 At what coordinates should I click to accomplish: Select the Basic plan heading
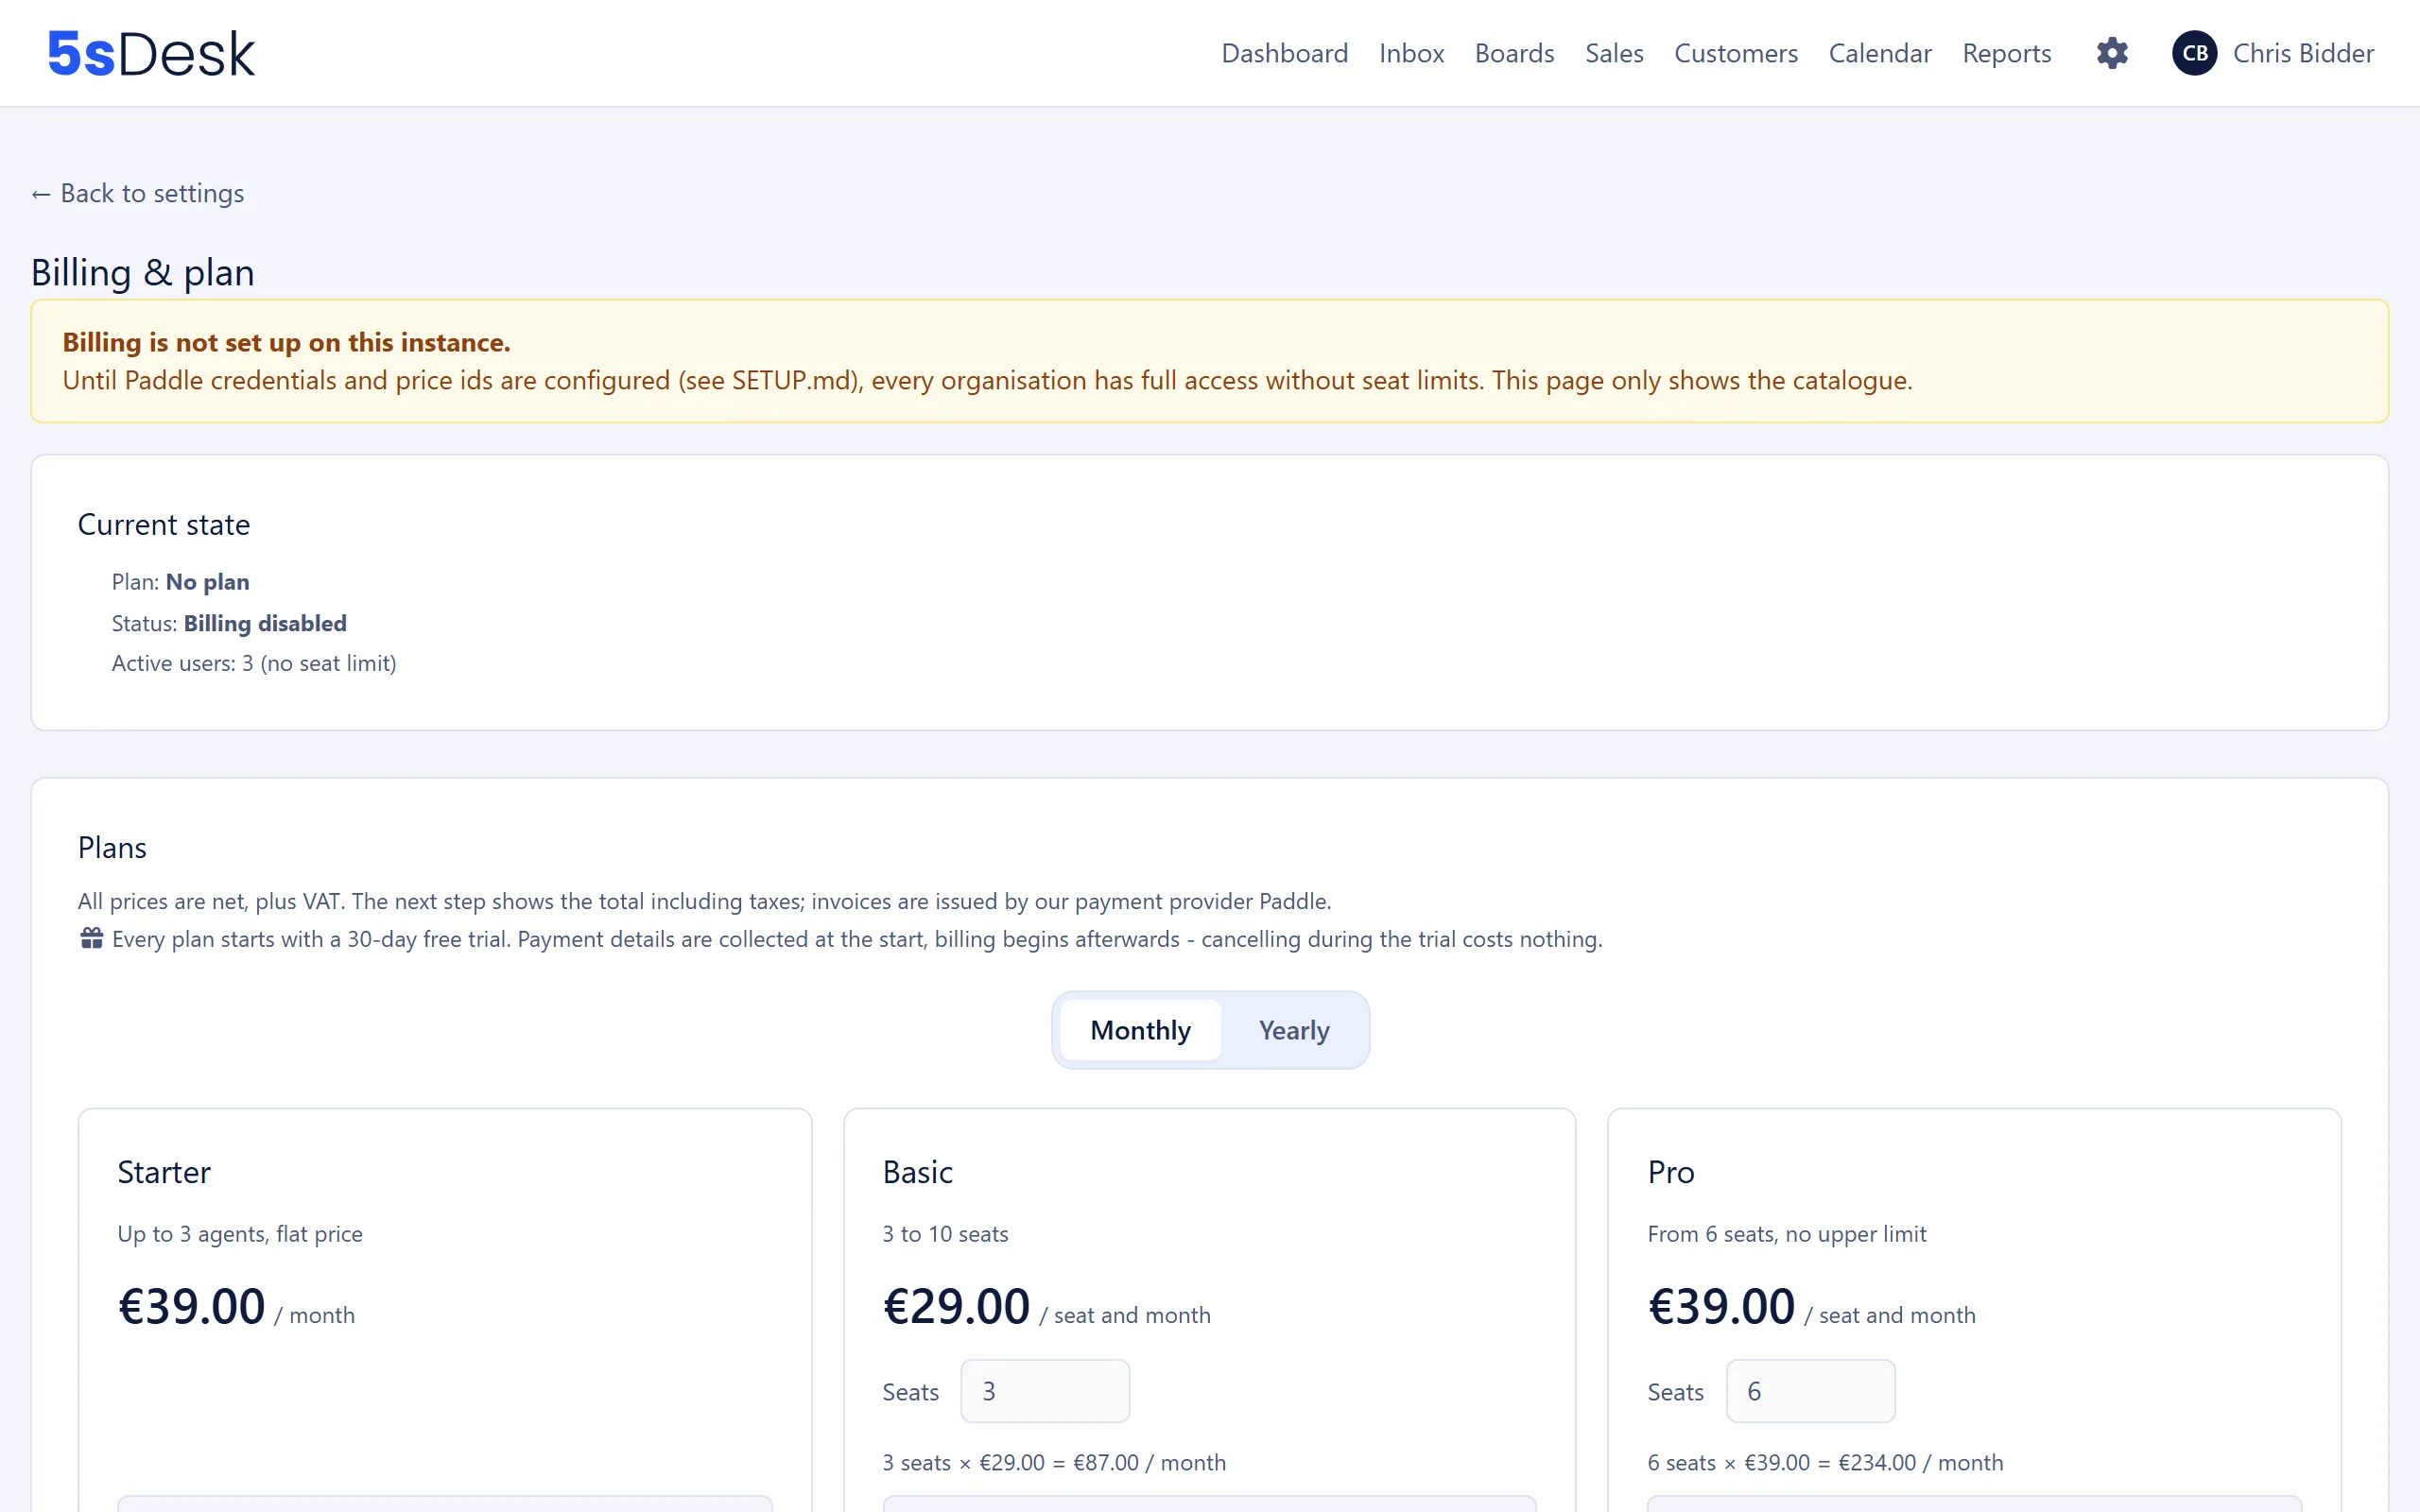[918, 1172]
